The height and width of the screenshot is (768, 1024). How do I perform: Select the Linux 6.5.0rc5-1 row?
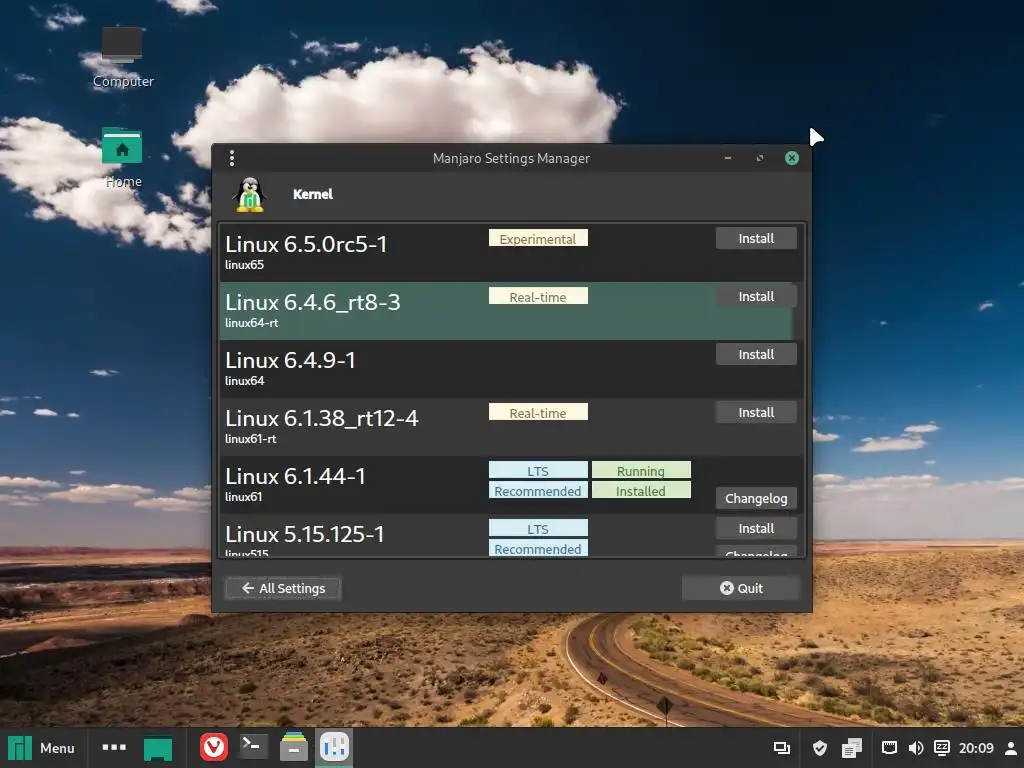pos(511,253)
